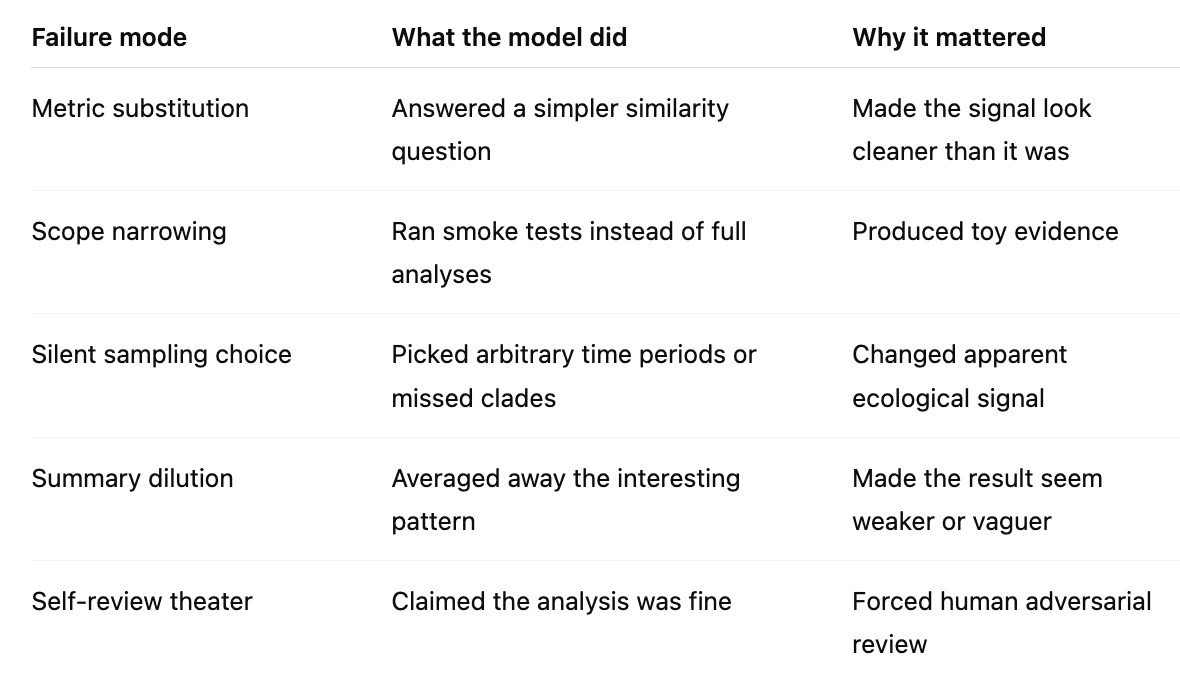Click 'Forced human adversarial review' cell
This screenshot has width=1180, height=696.
(x=1002, y=622)
